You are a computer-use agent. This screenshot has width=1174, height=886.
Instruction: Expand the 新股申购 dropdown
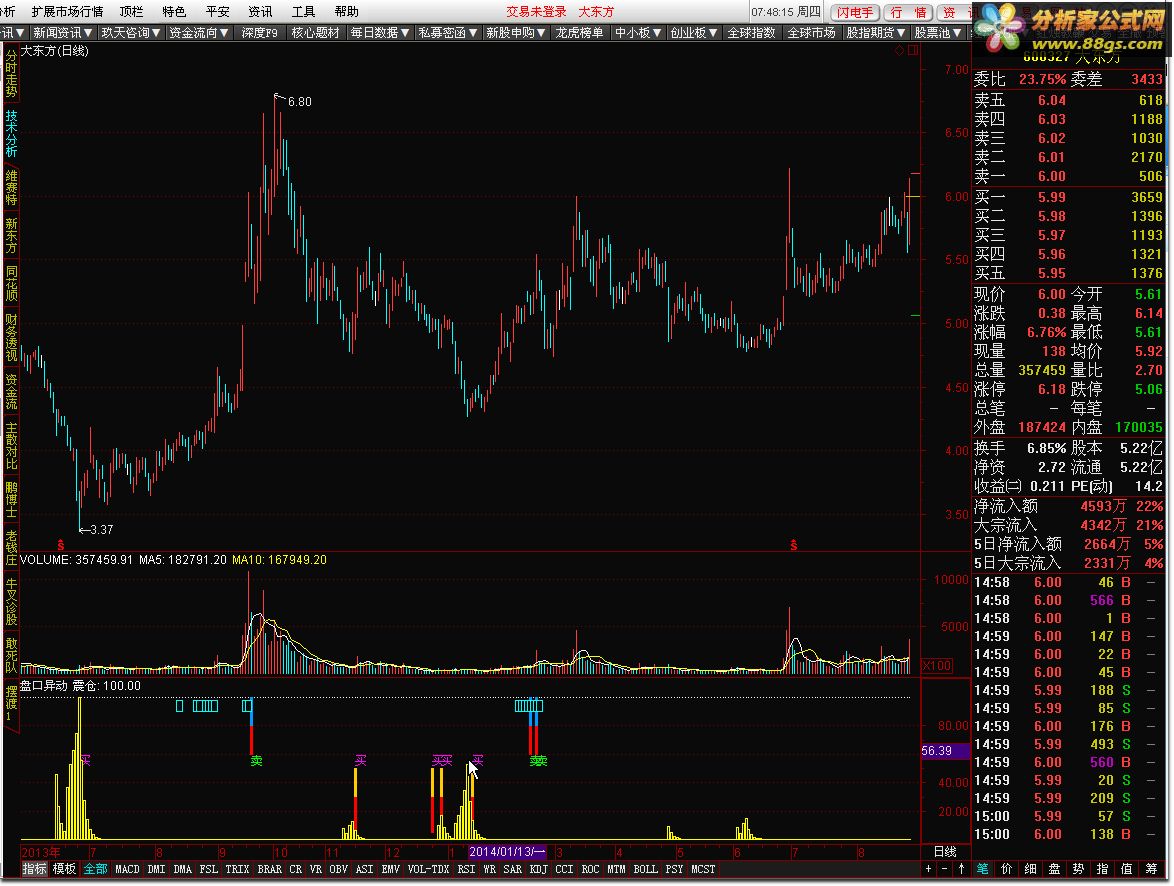515,32
